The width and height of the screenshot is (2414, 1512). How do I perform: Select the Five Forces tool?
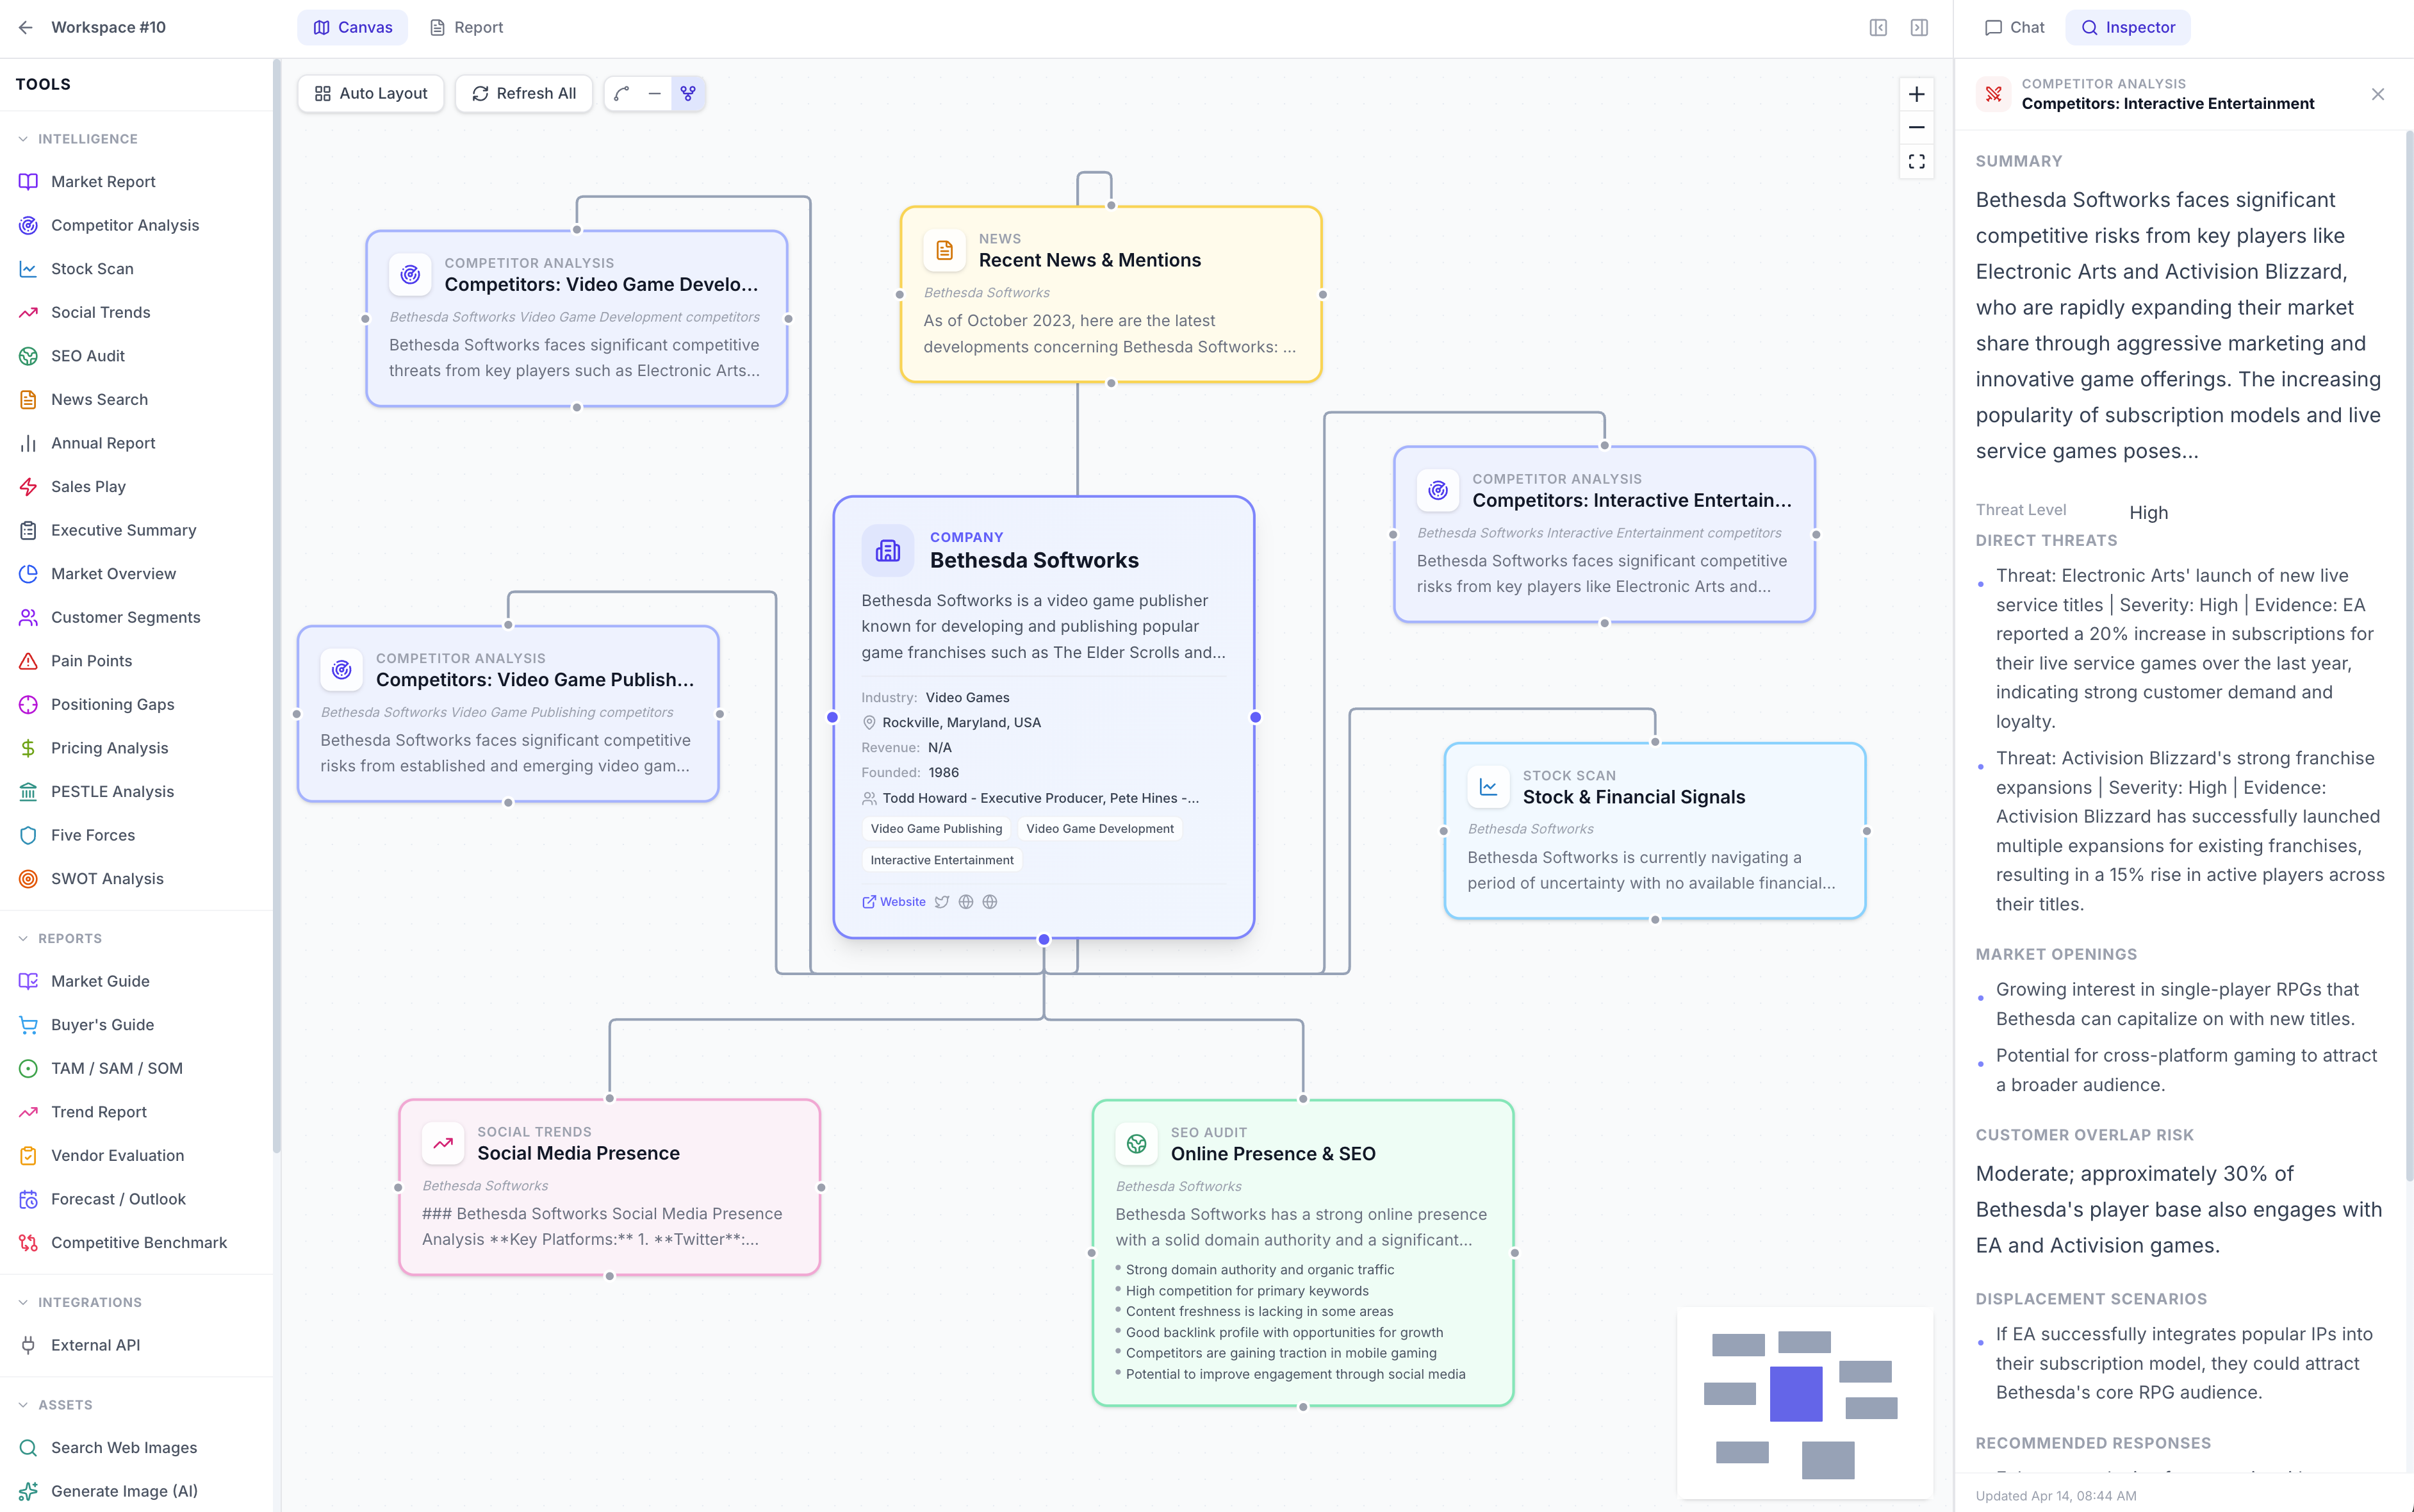92,835
